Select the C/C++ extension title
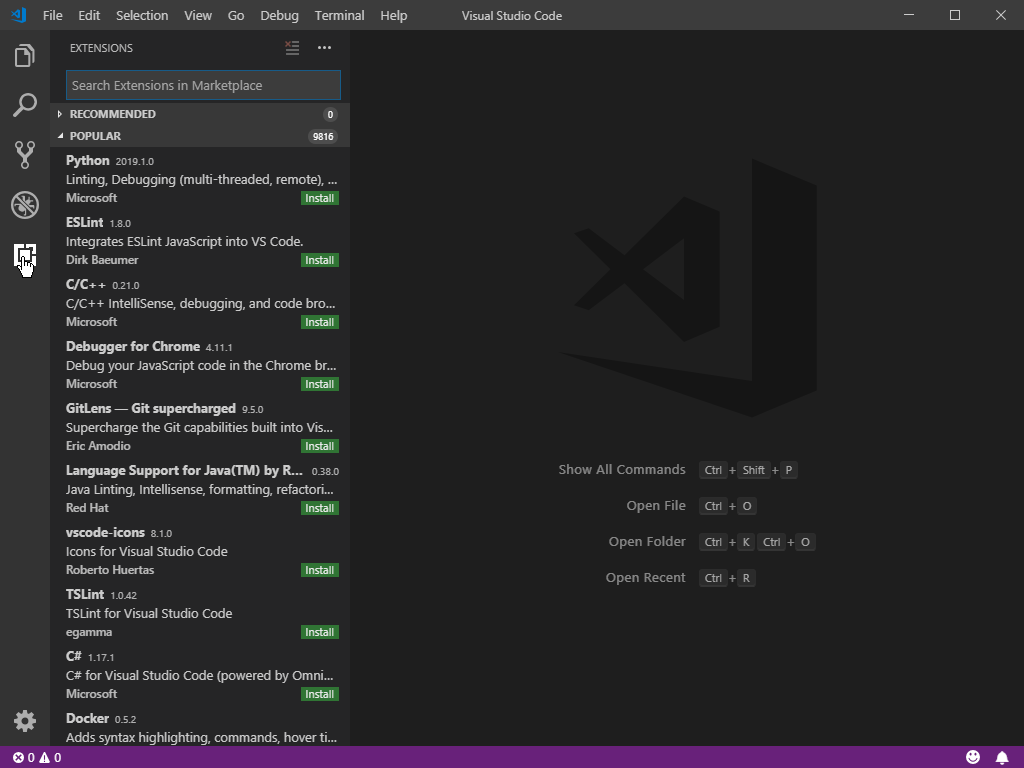The height and width of the screenshot is (768, 1024). (x=86, y=285)
